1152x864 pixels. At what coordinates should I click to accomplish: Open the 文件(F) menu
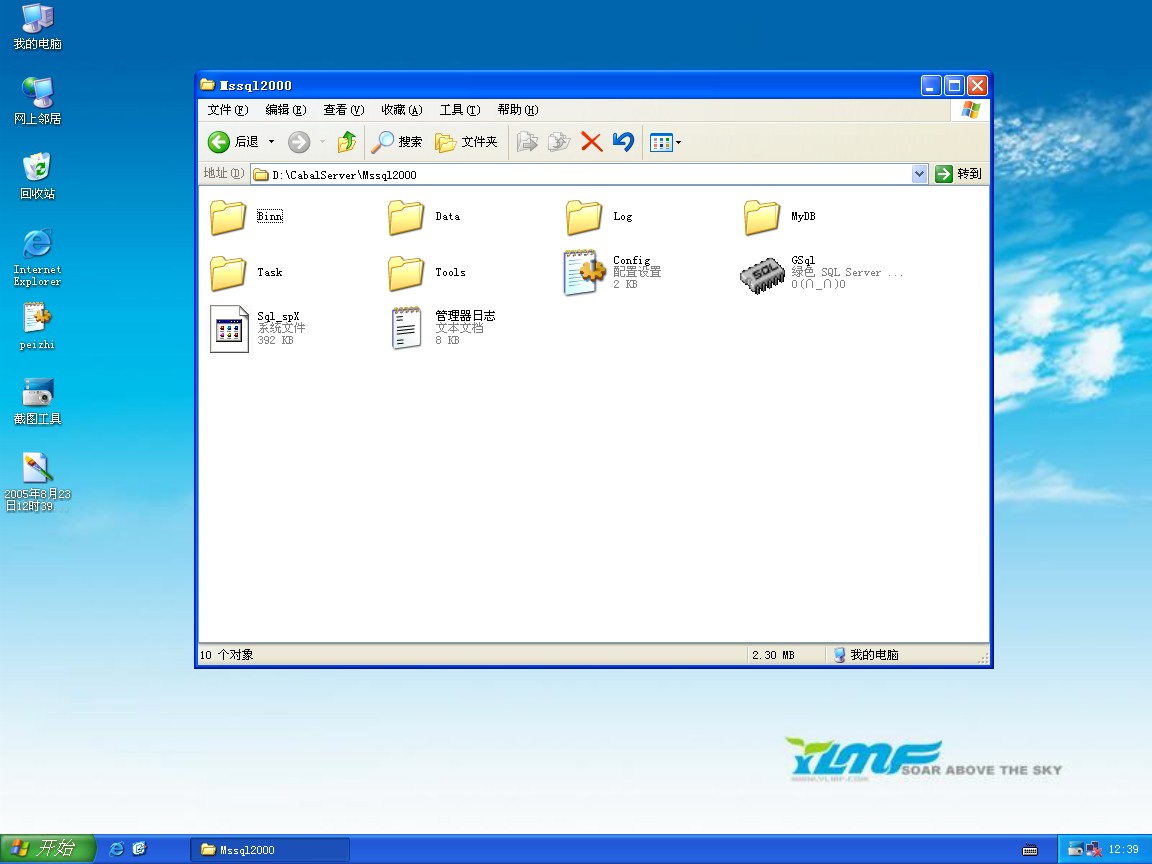pos(227,110)
